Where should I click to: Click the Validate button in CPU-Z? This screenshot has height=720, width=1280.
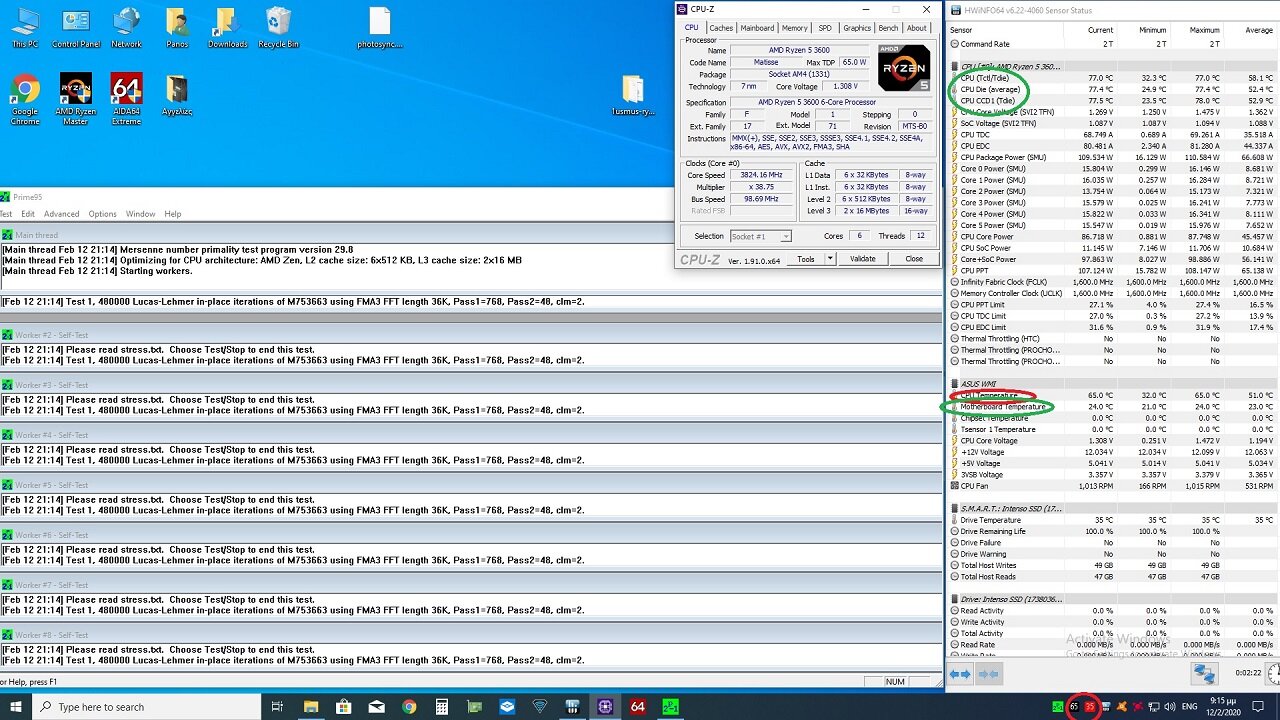862,259
